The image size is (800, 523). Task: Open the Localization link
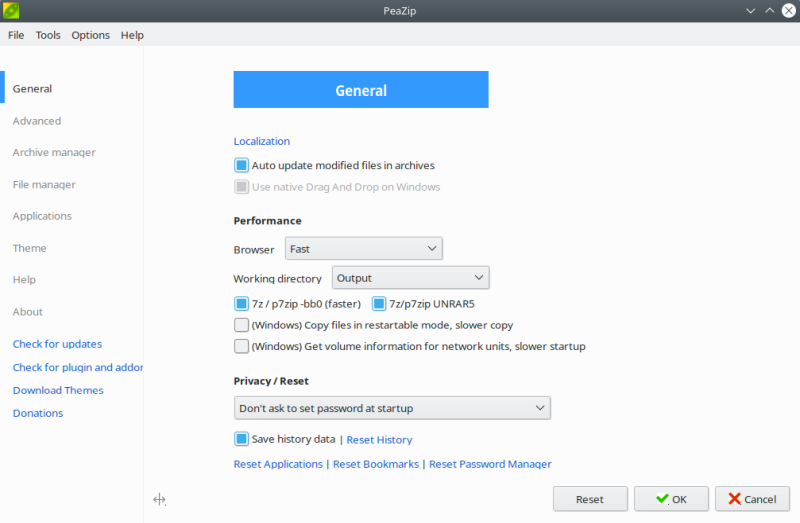(262, 141)
